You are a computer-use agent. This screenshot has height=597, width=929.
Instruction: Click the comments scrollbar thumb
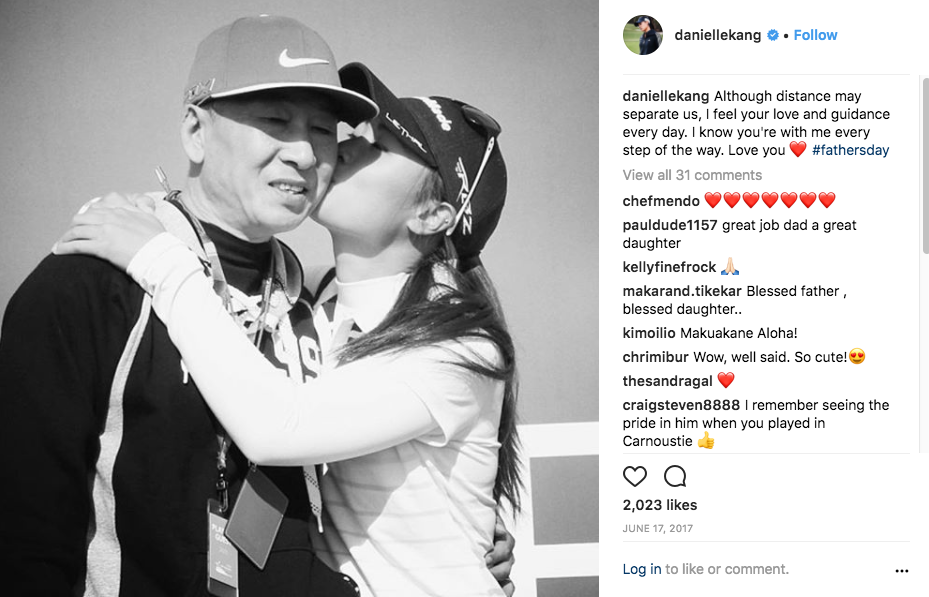(x=925, y=166)
